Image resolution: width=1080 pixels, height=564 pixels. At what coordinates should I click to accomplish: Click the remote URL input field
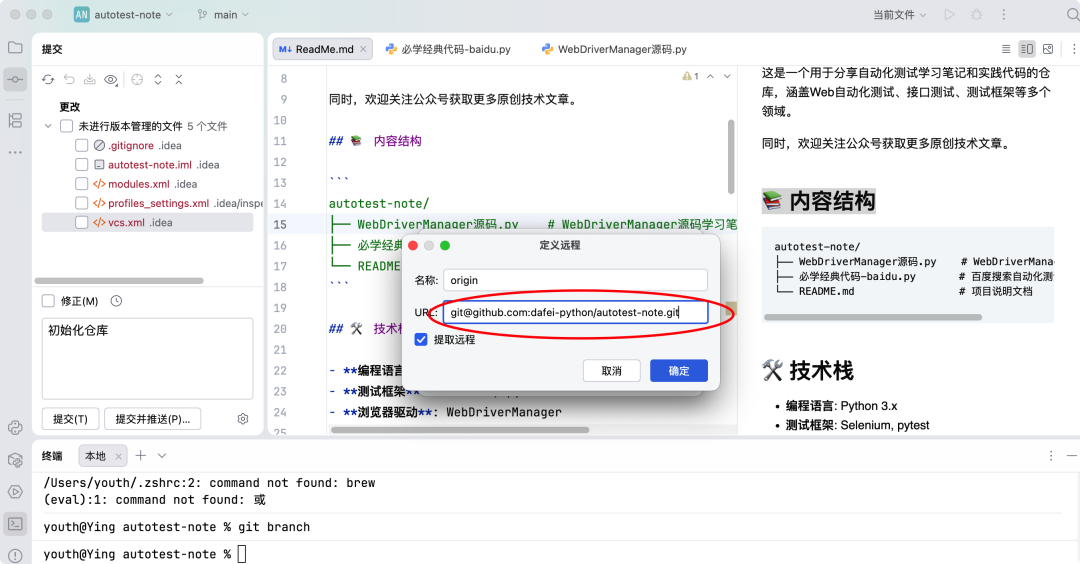coord(575,312)
